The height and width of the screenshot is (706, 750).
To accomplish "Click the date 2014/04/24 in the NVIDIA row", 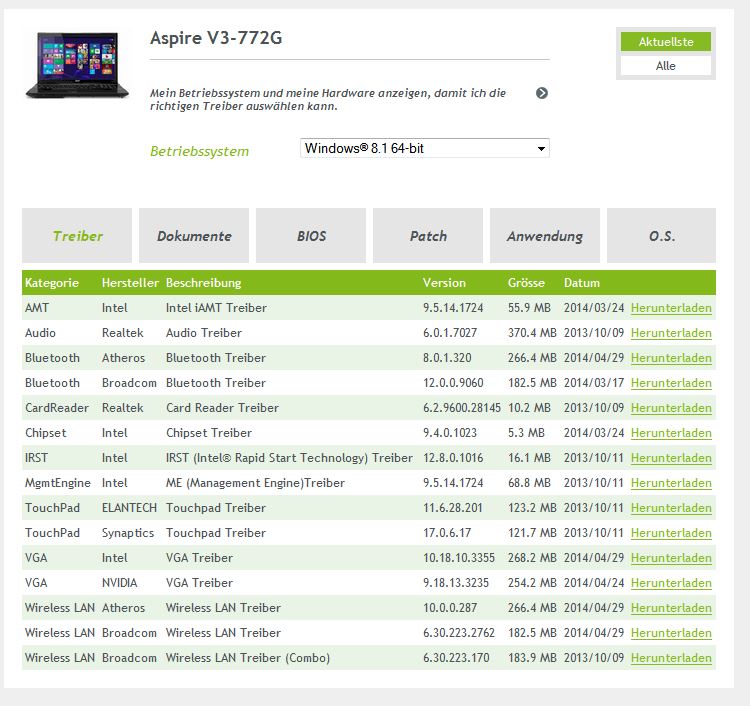I will pos(594,583).
